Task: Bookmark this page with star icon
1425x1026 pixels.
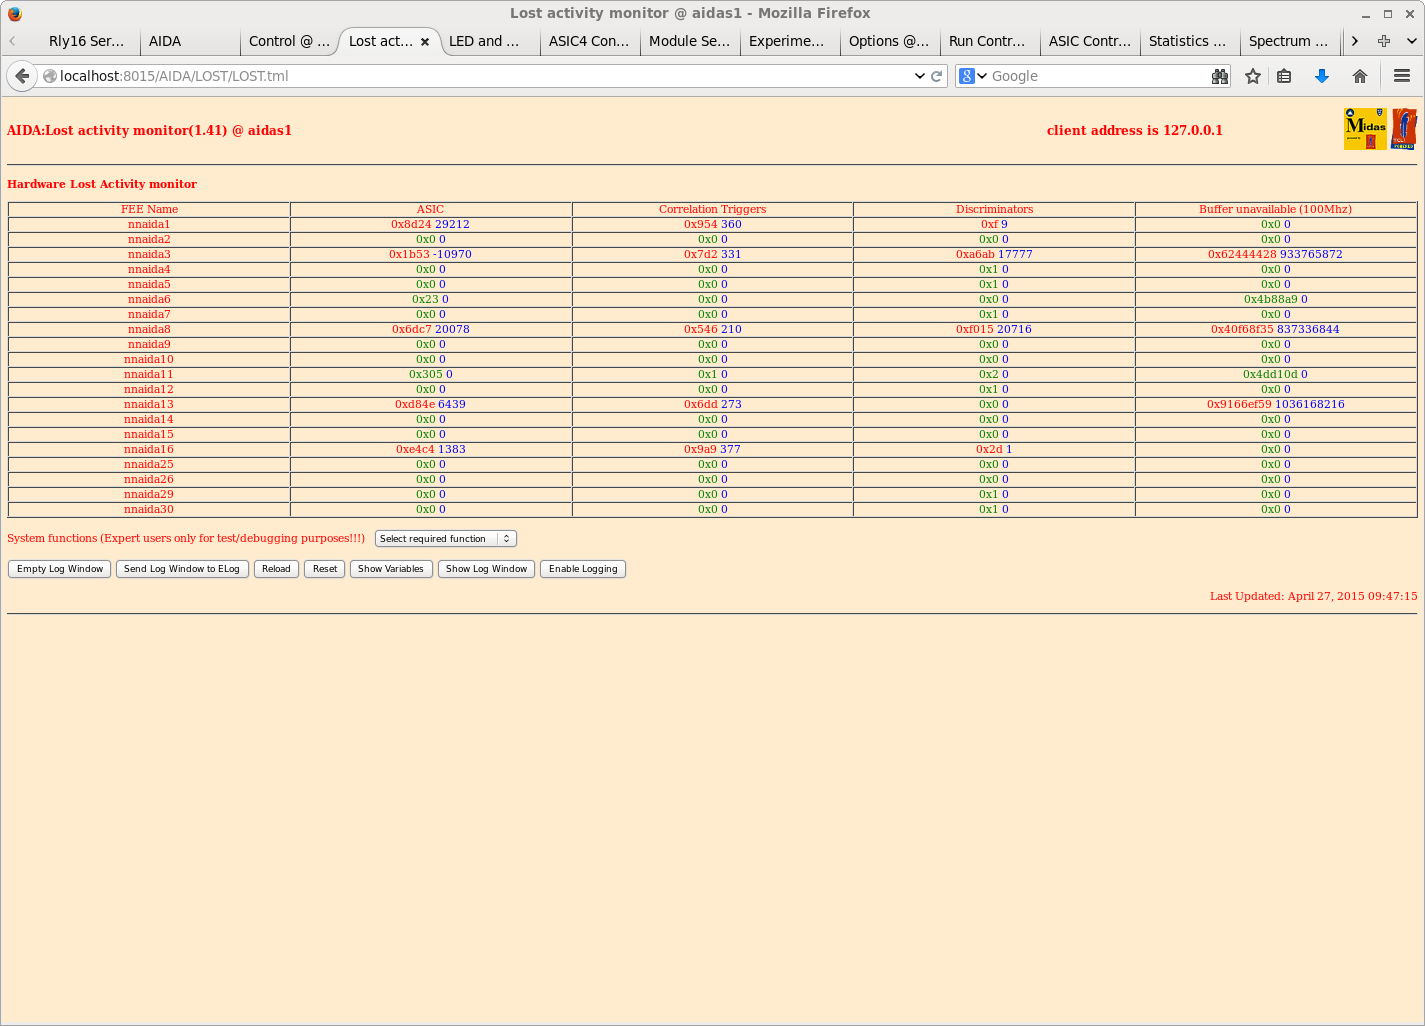Action: click(1253, 76)
